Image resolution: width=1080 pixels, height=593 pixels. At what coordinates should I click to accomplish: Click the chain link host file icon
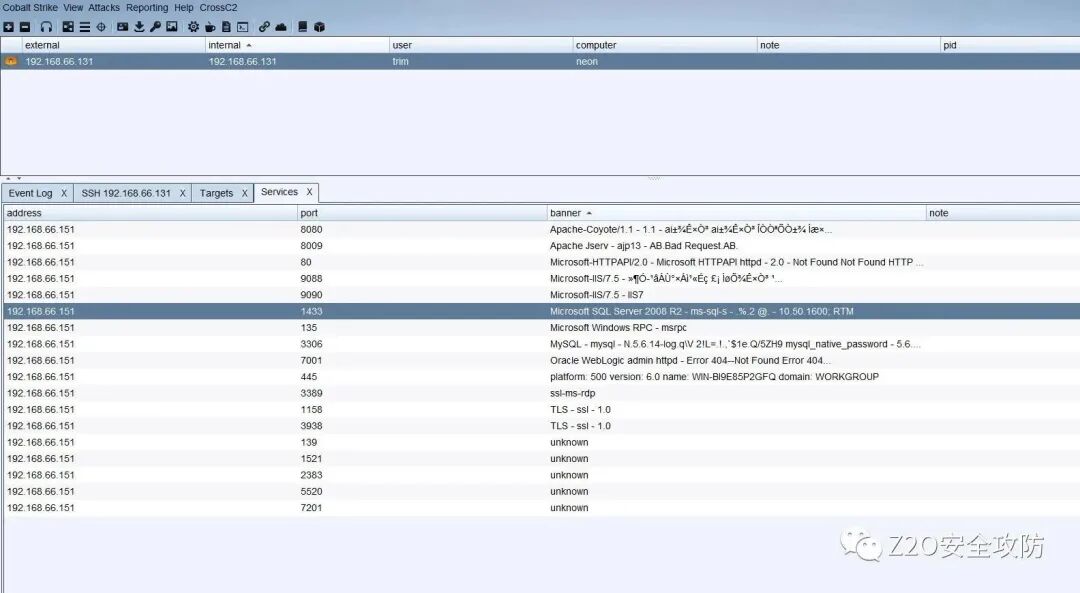[x=264, y=27]
